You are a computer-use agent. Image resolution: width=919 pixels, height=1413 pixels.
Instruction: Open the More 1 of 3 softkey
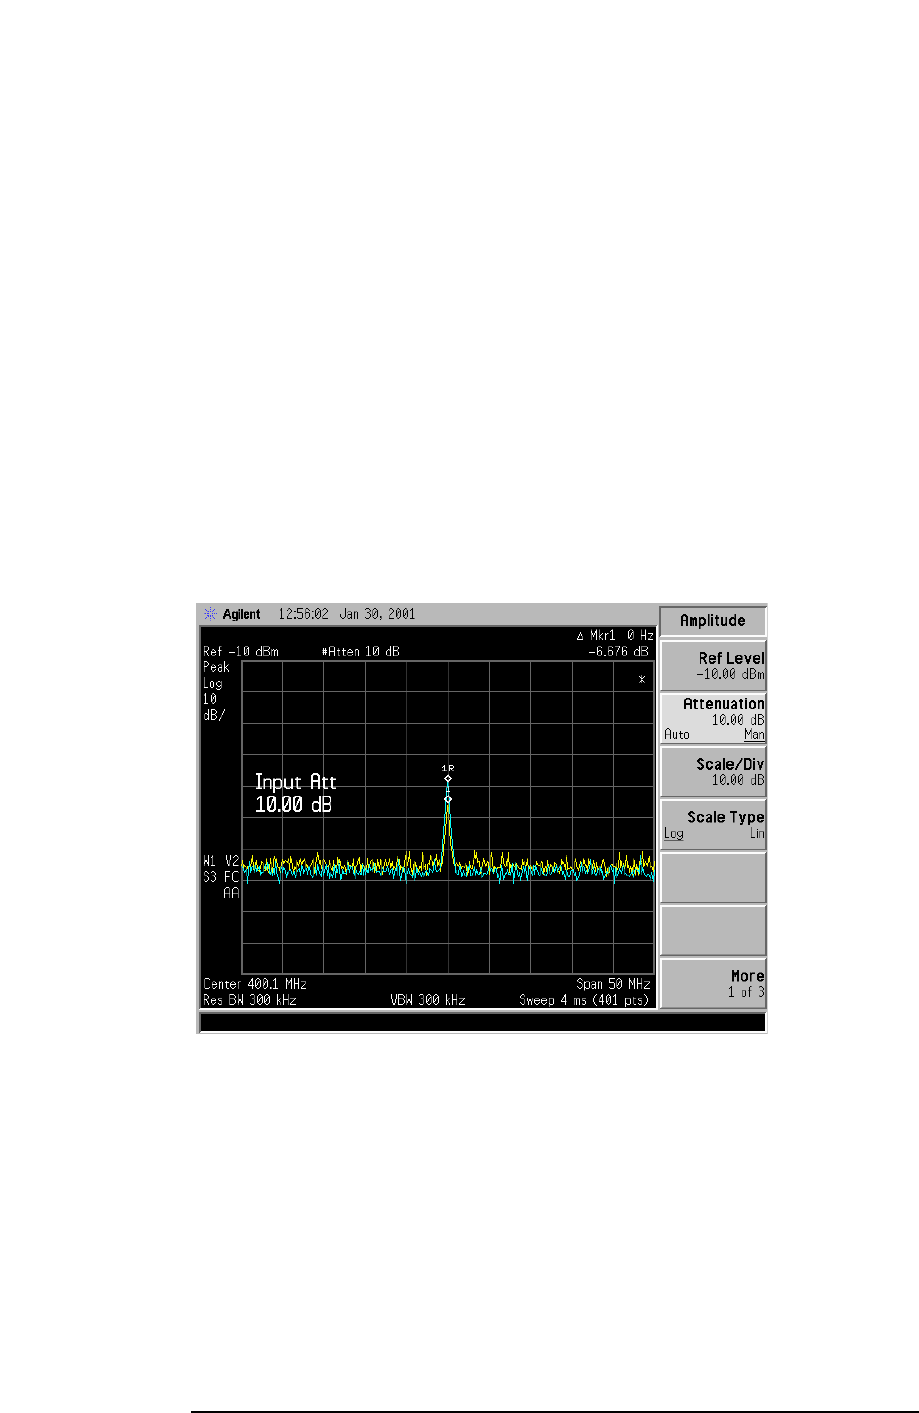pyautogui.click(x=713, y=983)
